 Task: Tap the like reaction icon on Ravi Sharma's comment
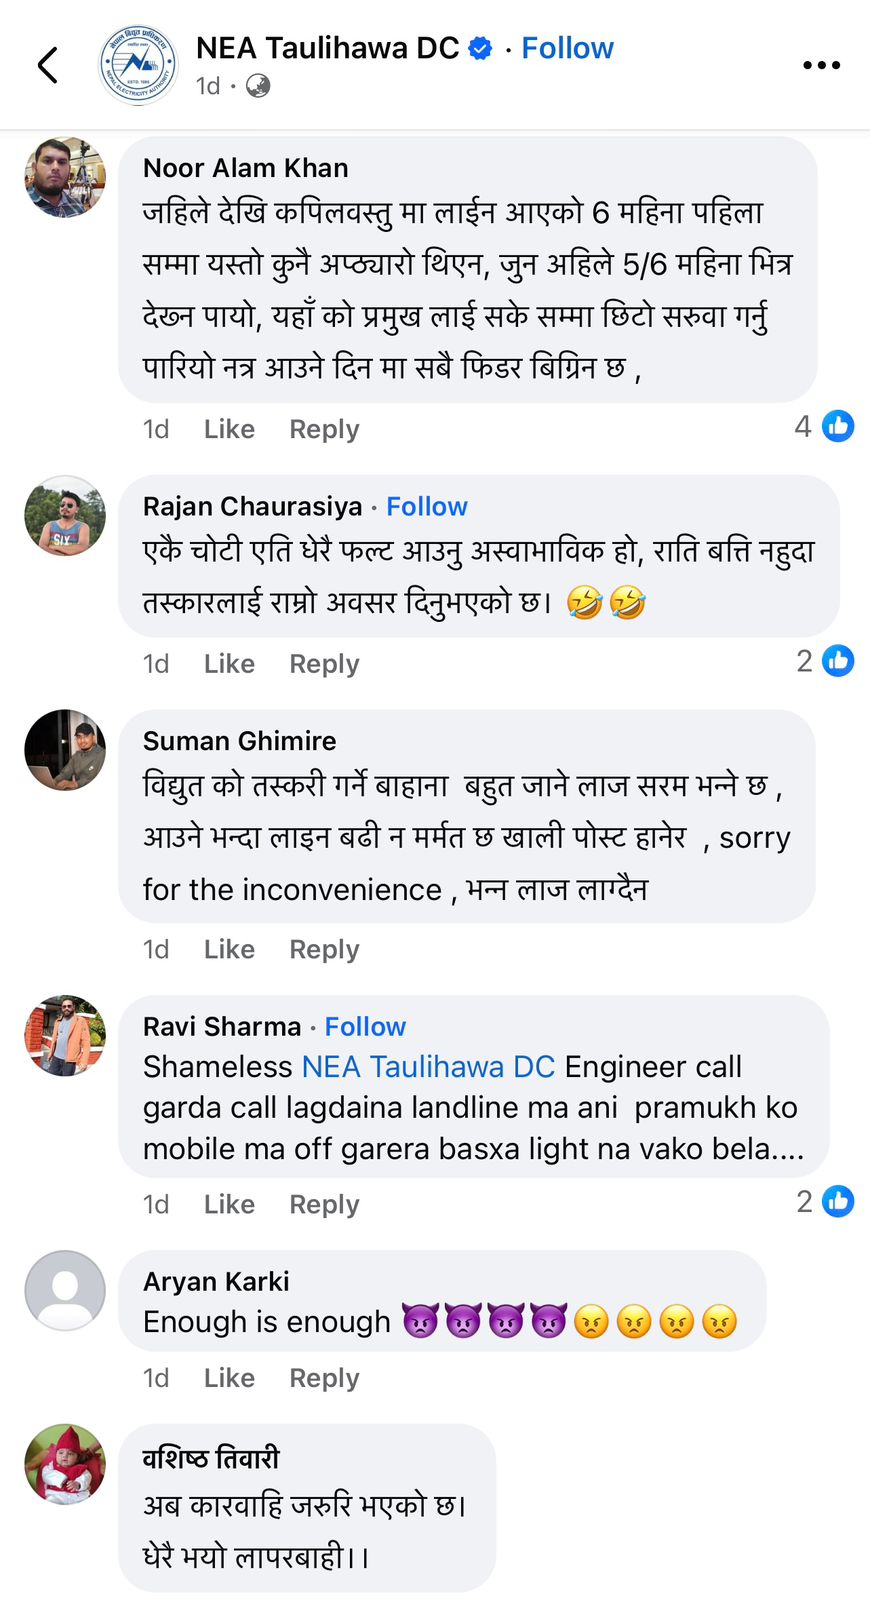click(838, 1201)
